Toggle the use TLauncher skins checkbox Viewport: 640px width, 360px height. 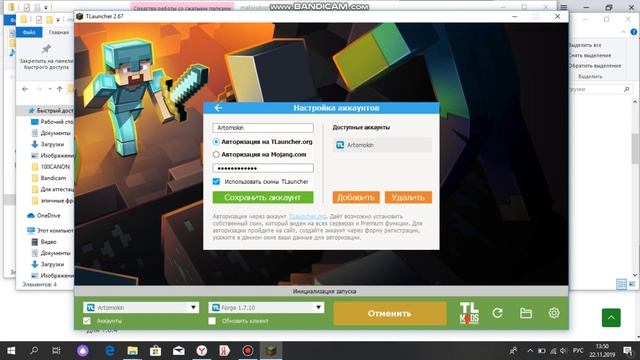pos(216,181)
